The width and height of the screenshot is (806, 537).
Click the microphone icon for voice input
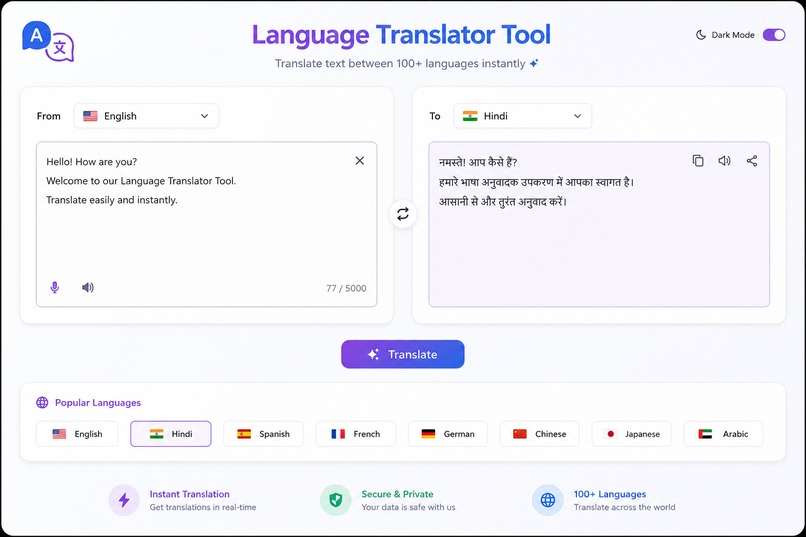[x=54, y=287]
